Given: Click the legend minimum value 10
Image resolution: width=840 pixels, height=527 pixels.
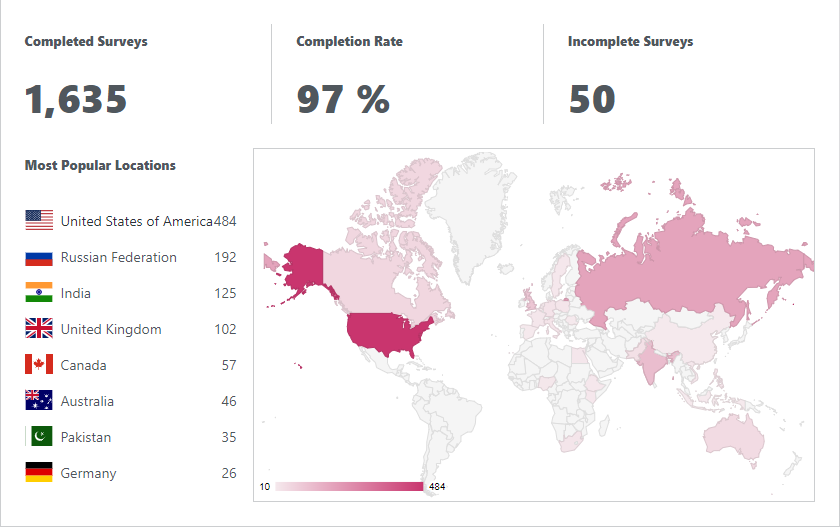Looking at the screenshot, I should [x=265, y=487].
